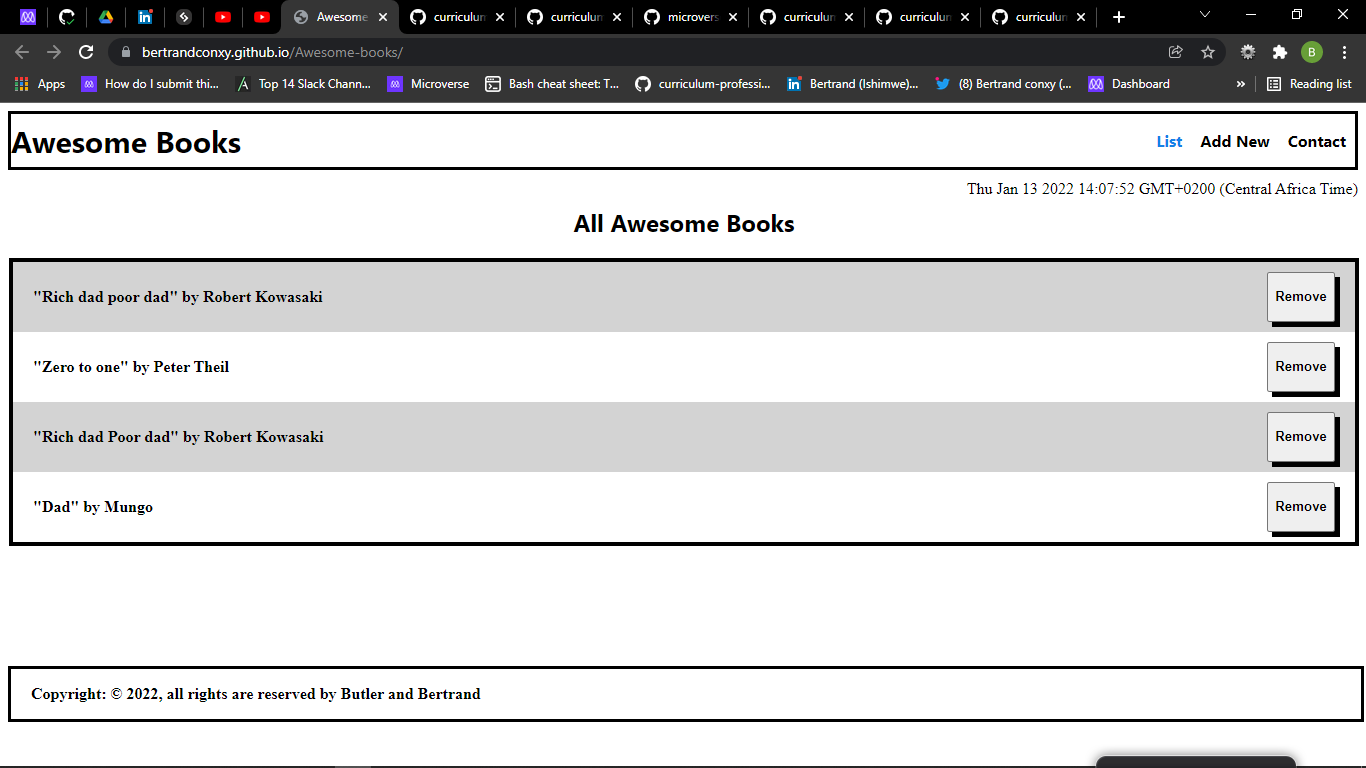Toggle the bookmark star for this page
1366x768 pixels.
[x=1208, y=50]
